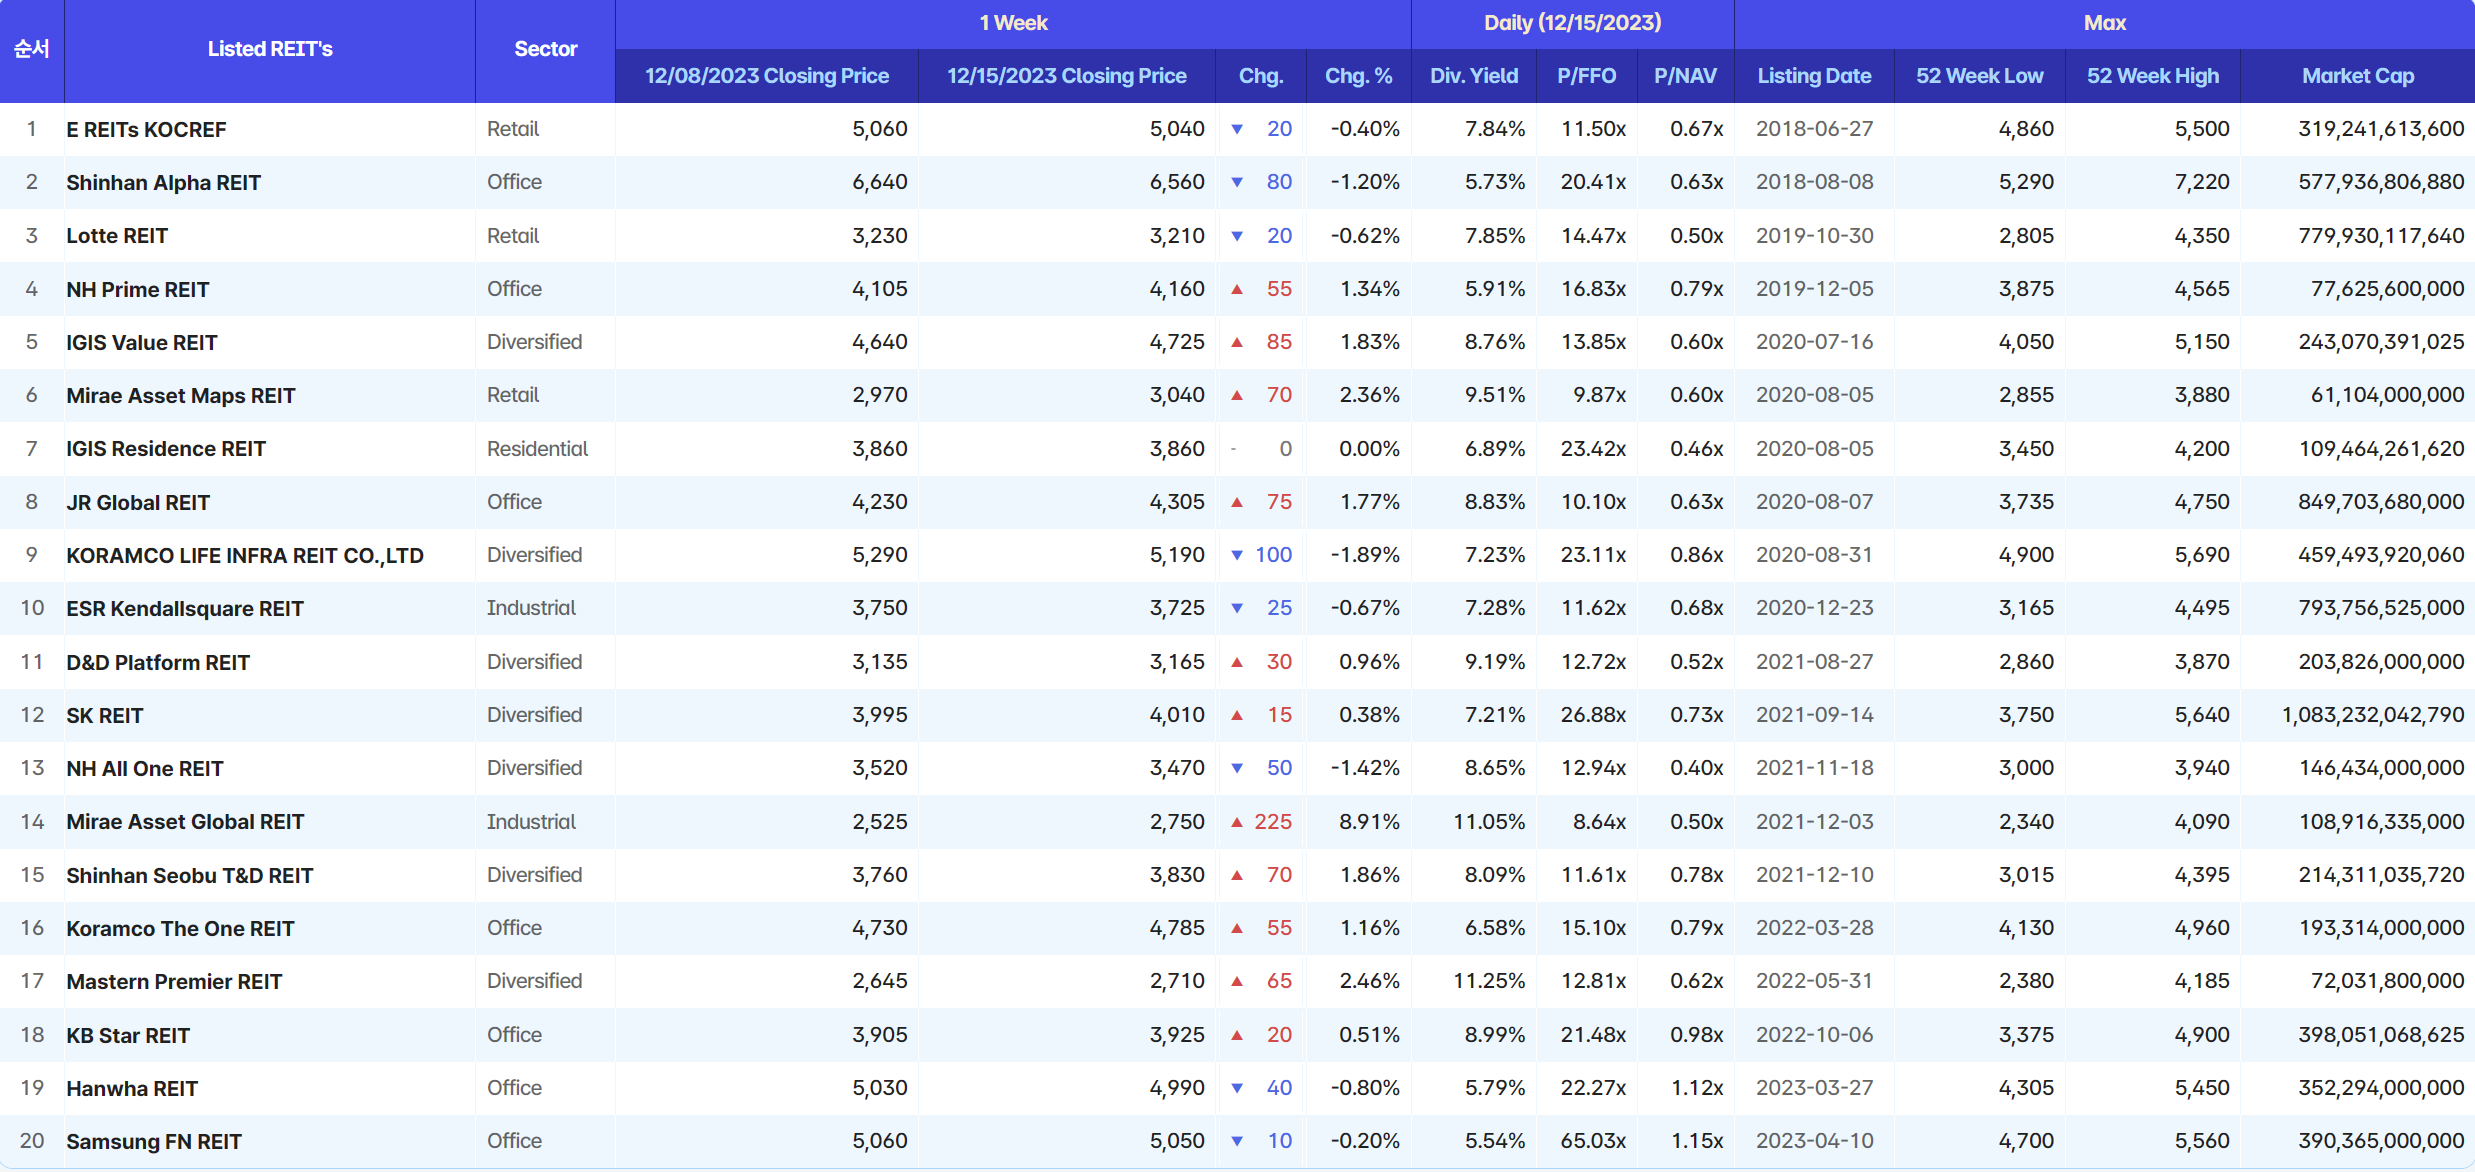Click Lotte REIT 52 week low 2,805
Screen dimensions: 2475x1172
2026,236
